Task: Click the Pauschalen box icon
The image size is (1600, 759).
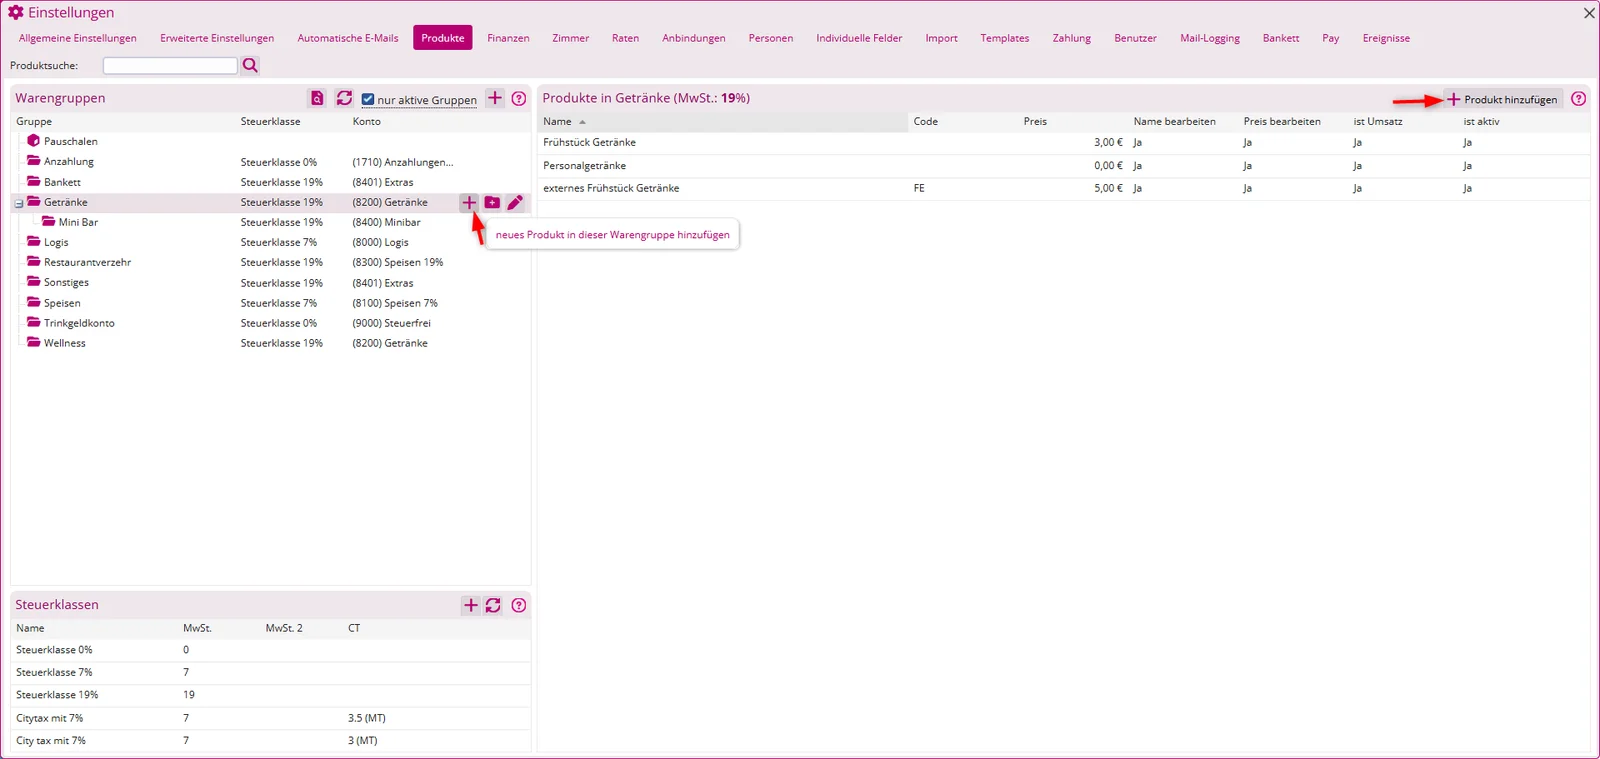Action: [x=33, y=141]
